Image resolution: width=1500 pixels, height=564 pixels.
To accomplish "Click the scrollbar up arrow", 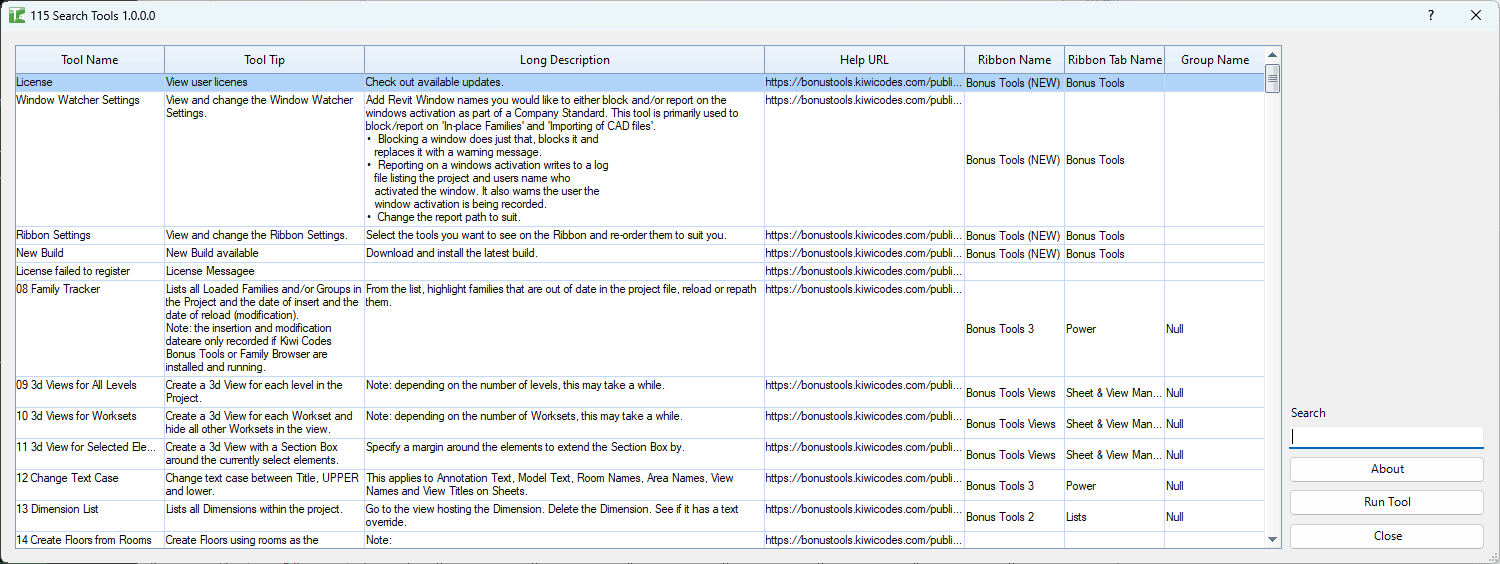I will (1273, 55).
